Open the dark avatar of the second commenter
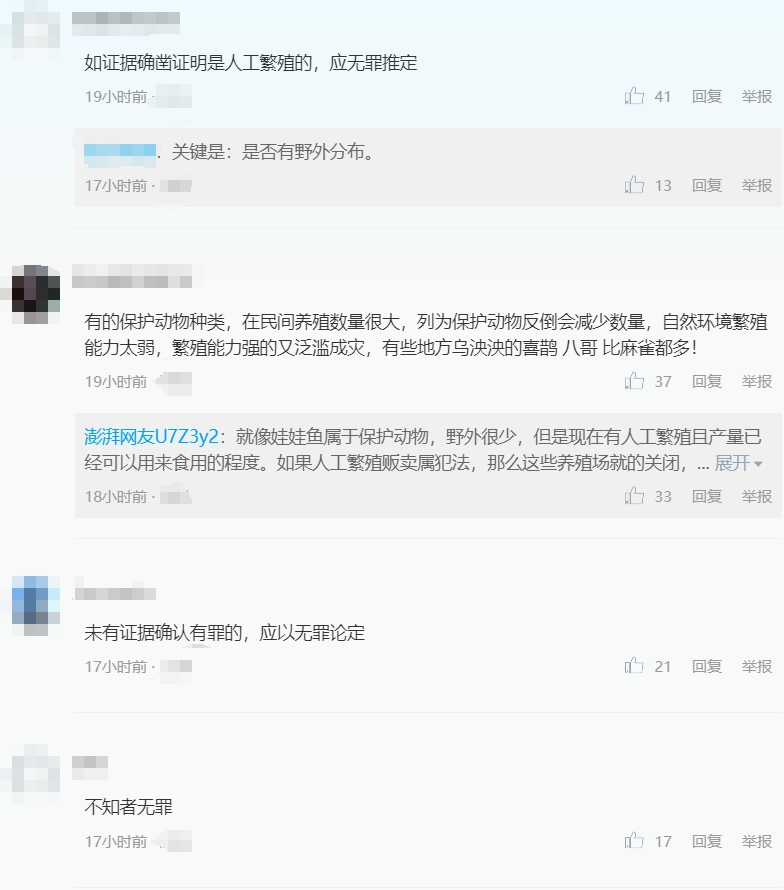784x890 pixels. point(36,288)
